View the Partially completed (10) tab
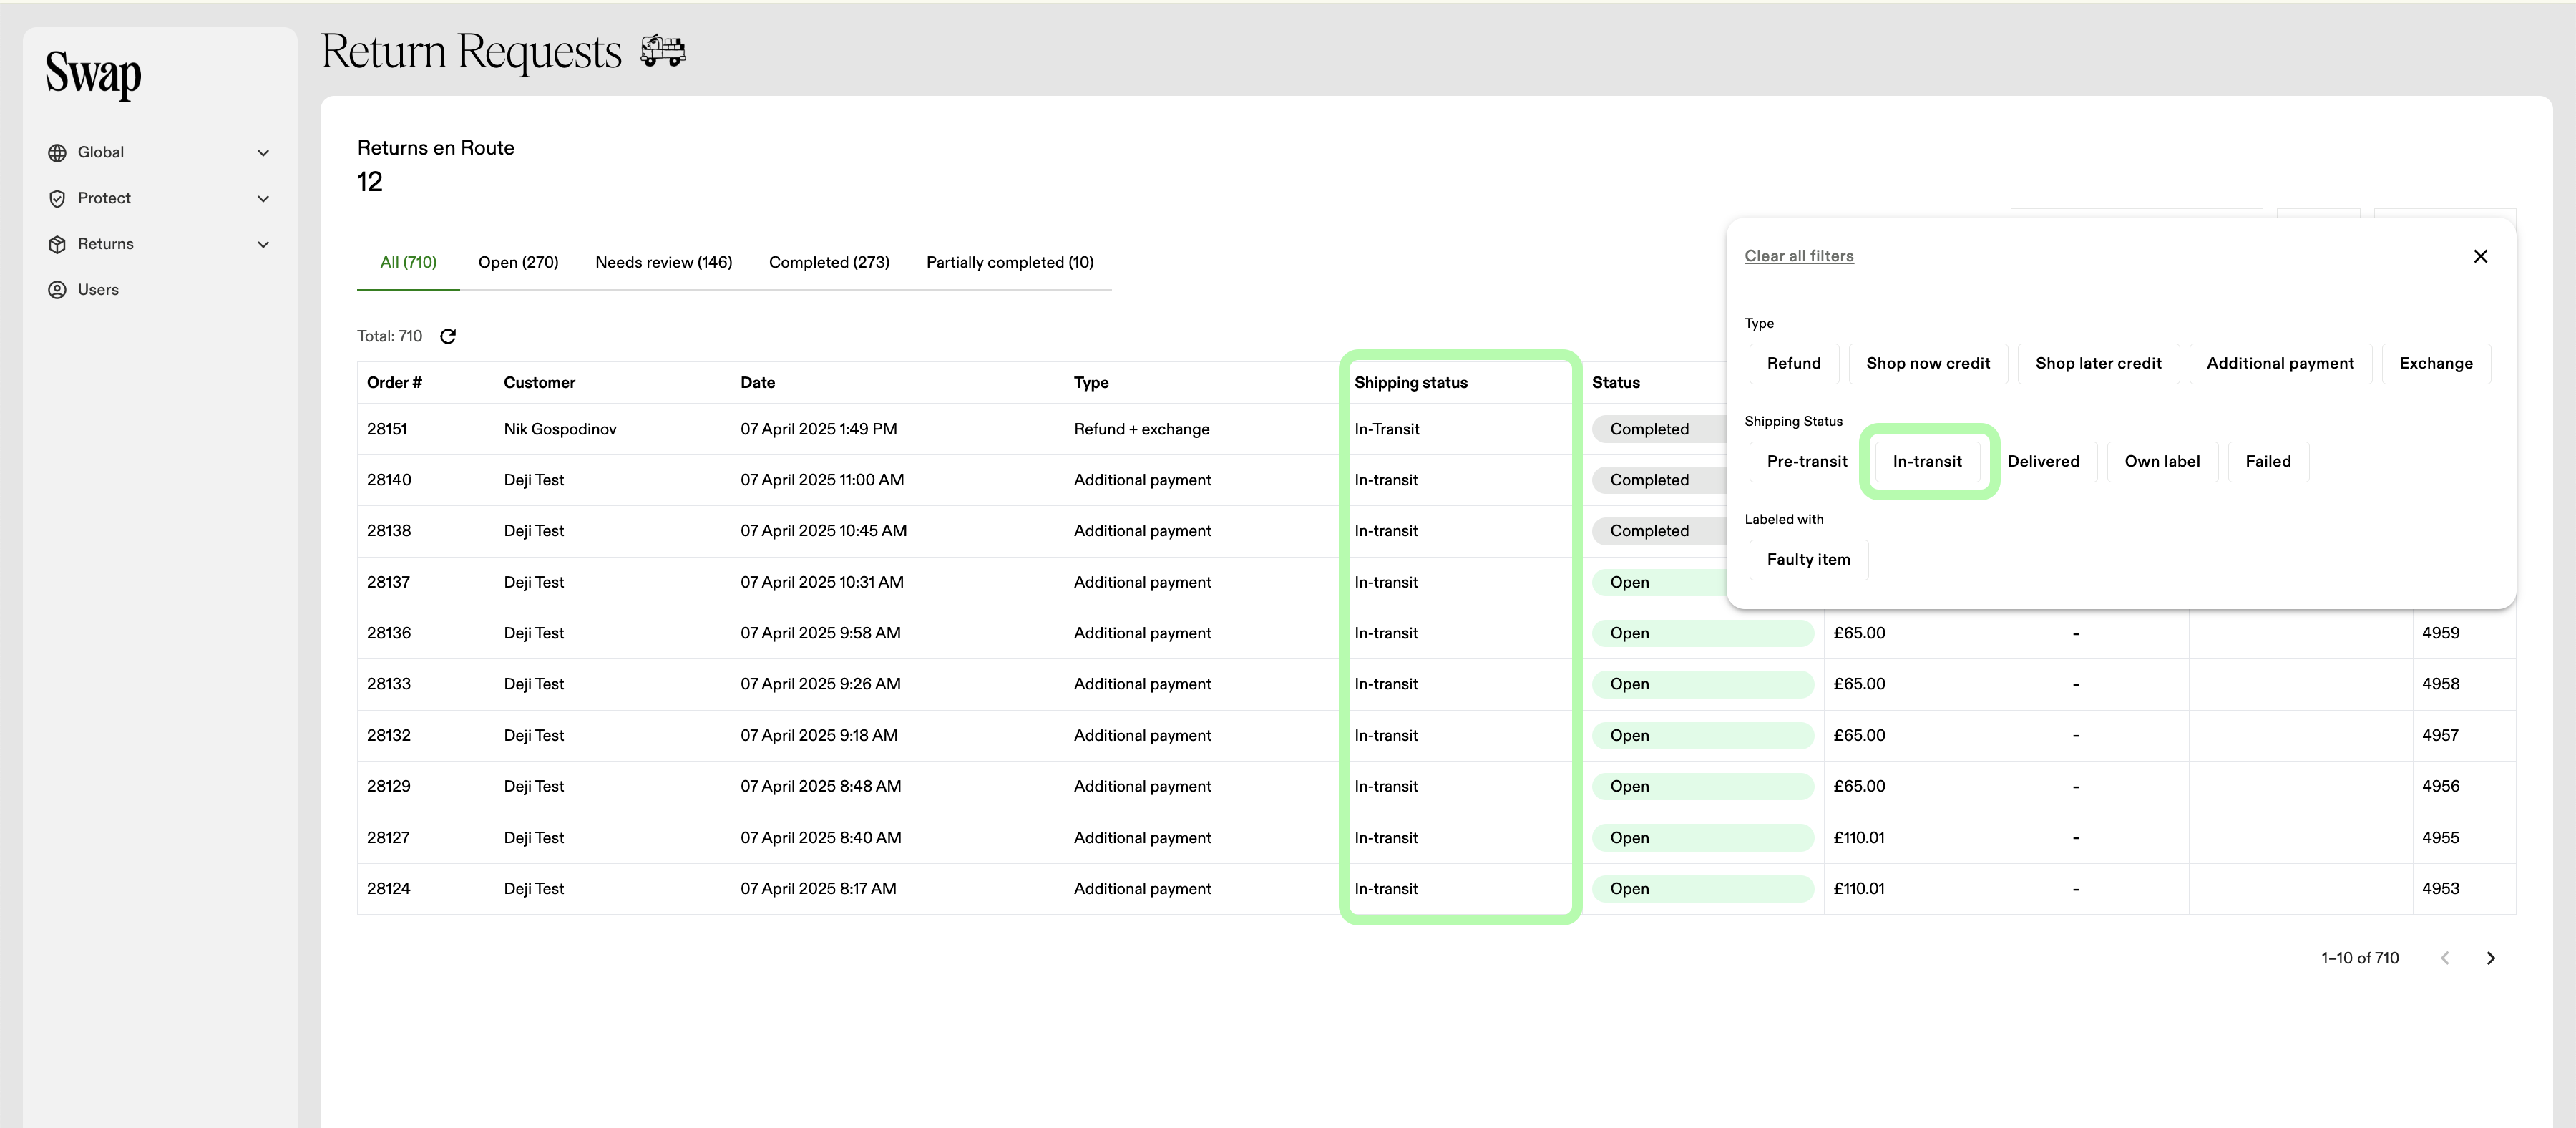Image resolution: width=2576 pixels, height=1128 pixels. 1009,262
